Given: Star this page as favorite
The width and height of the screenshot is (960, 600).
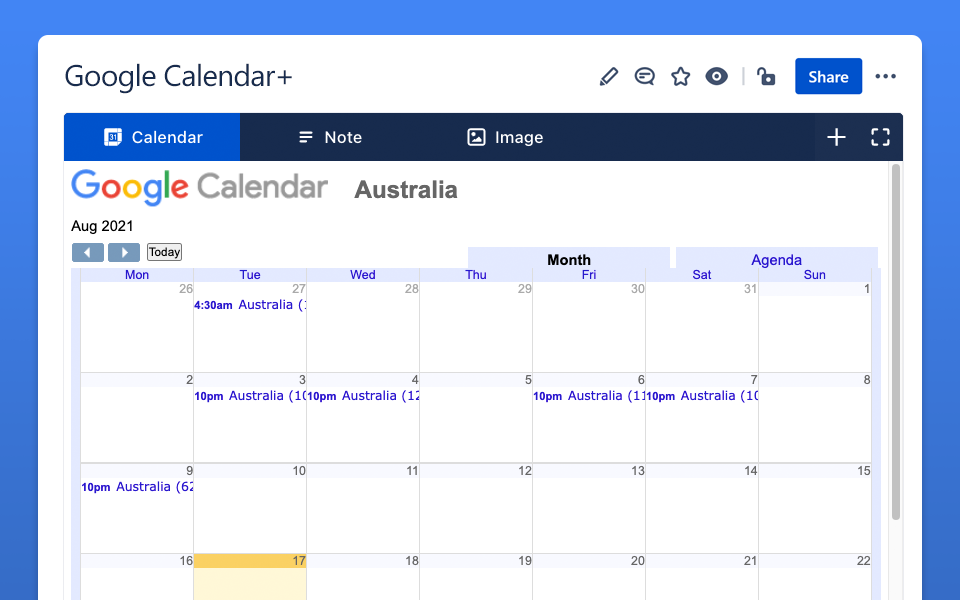Looking at the screenshot, I should [x=680, y=77].
